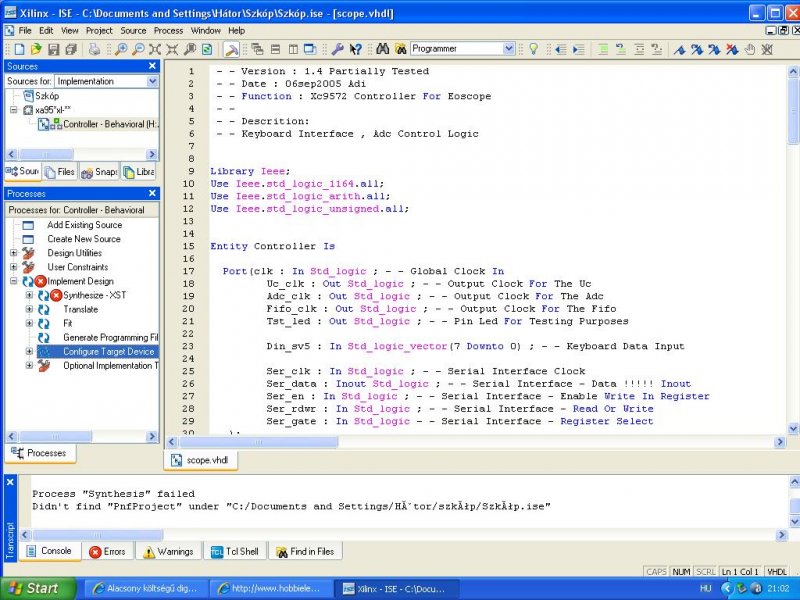Open the 'Sources for' Implementation dropdown
800x600 pixels.
click(x=151, y=81)
